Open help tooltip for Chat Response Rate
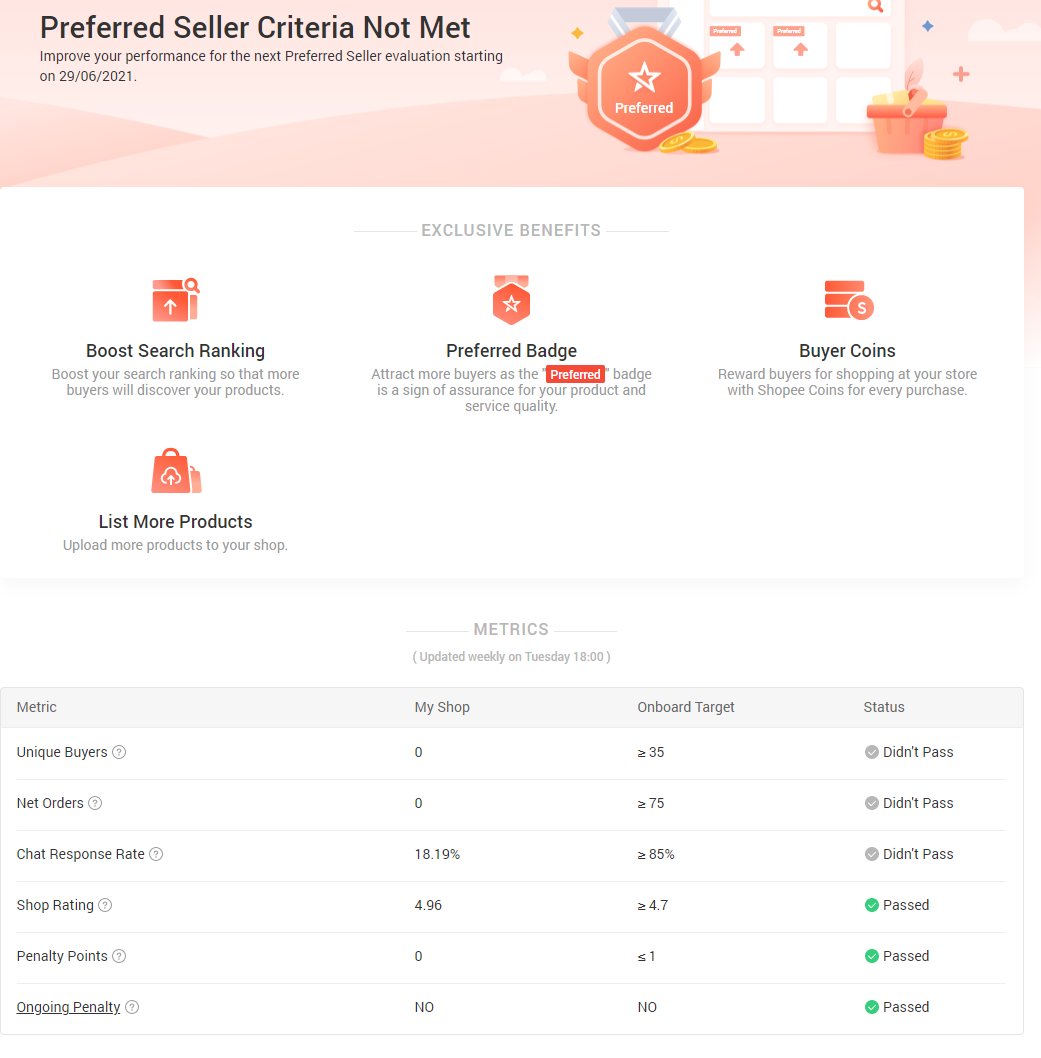The image size is (1041, 1058). 156,854
